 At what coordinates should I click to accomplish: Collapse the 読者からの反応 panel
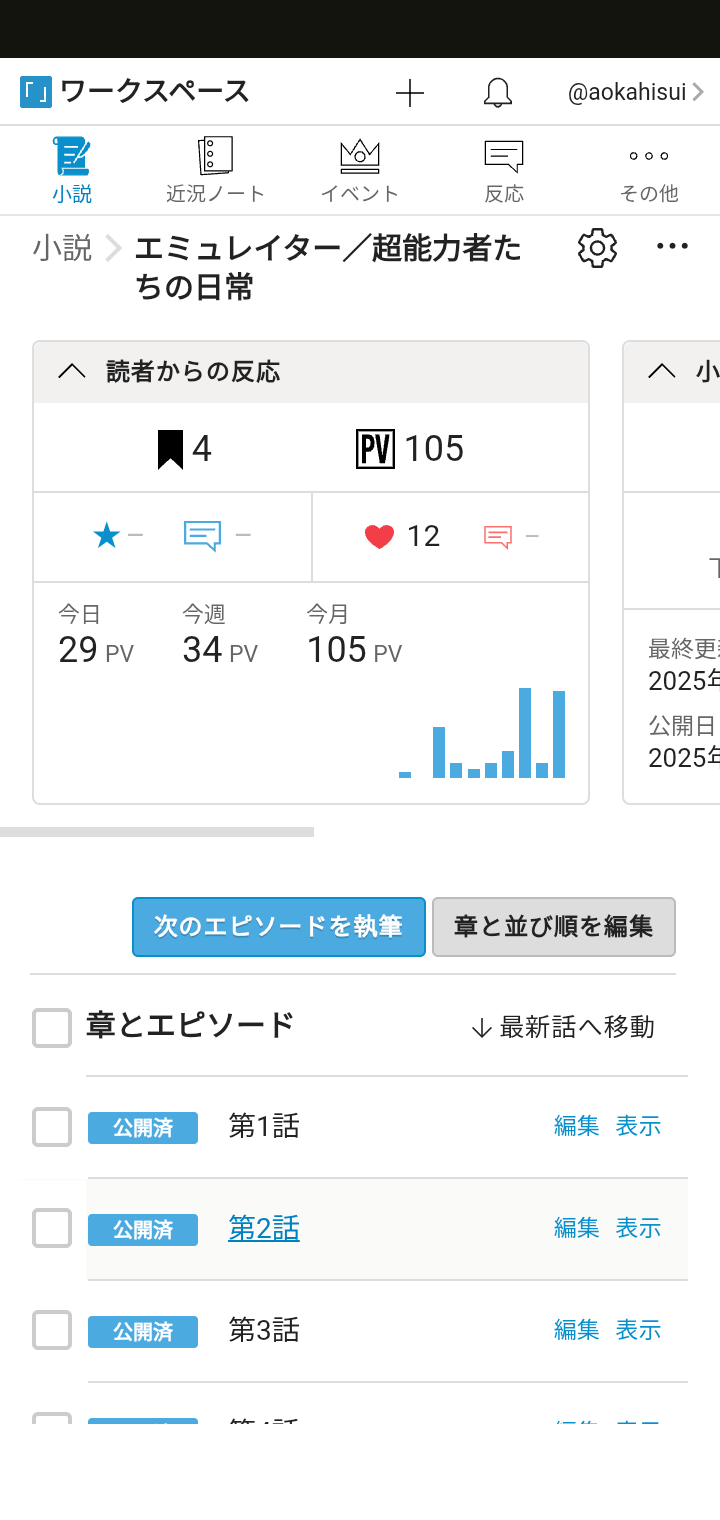coord(72,372)
